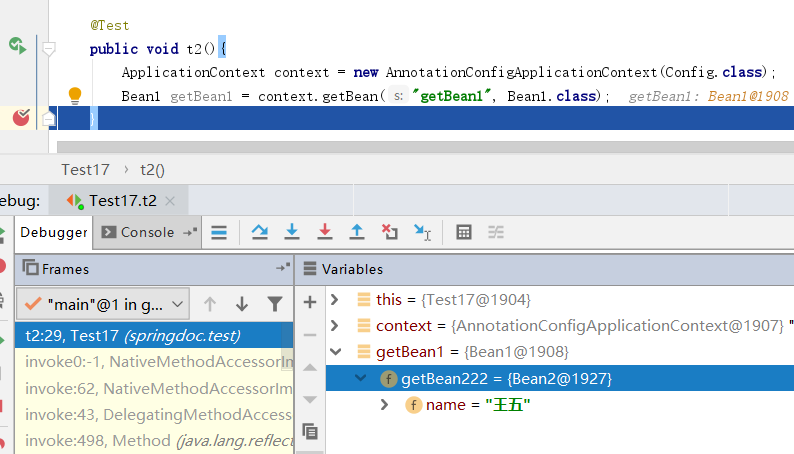This screenshot has height=454, width=794.
Task: Click the Step Into button
Action: click(292, 232)
